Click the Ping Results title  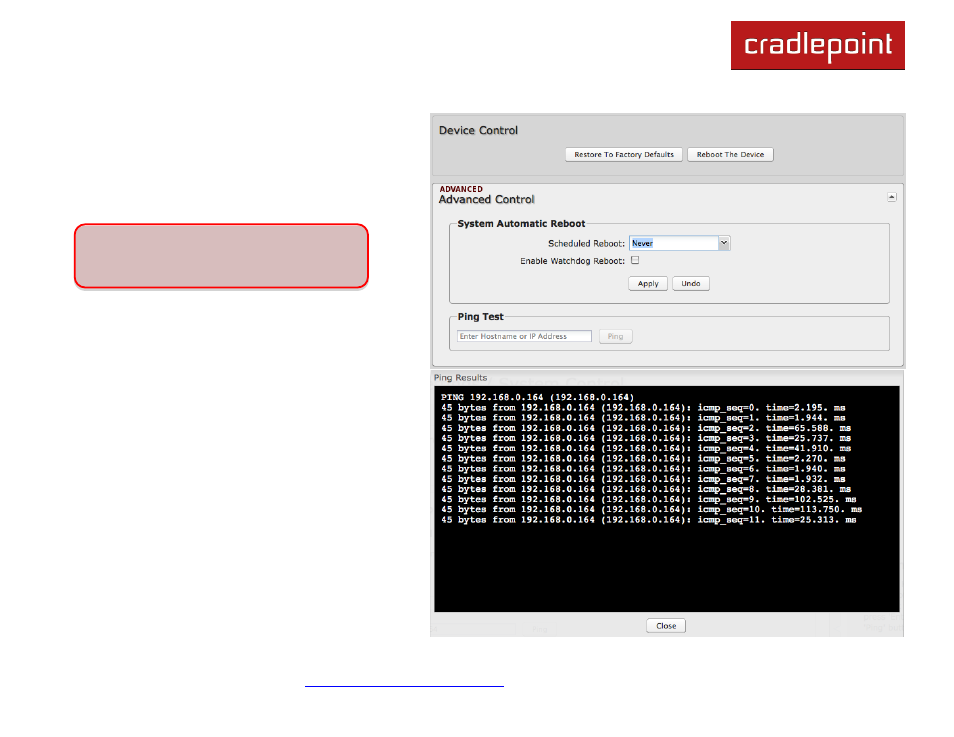point(461,378)
